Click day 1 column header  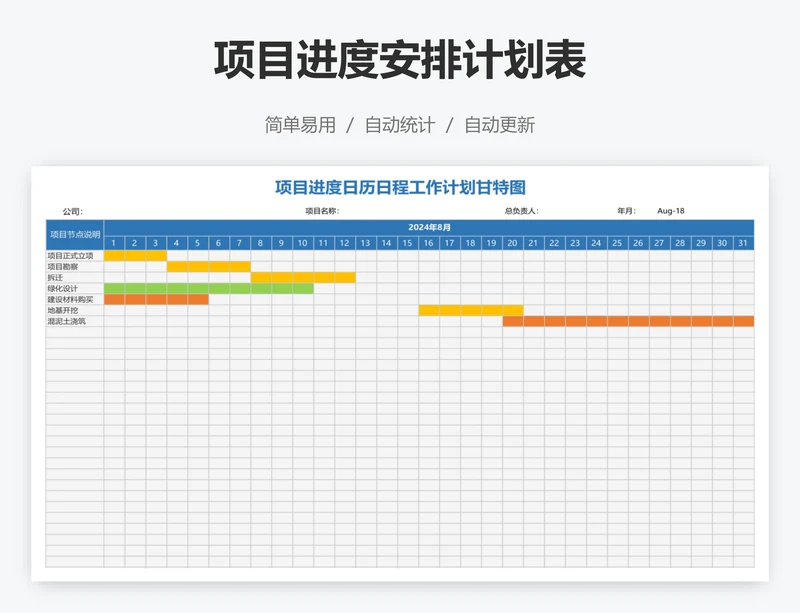click(114, 243)
